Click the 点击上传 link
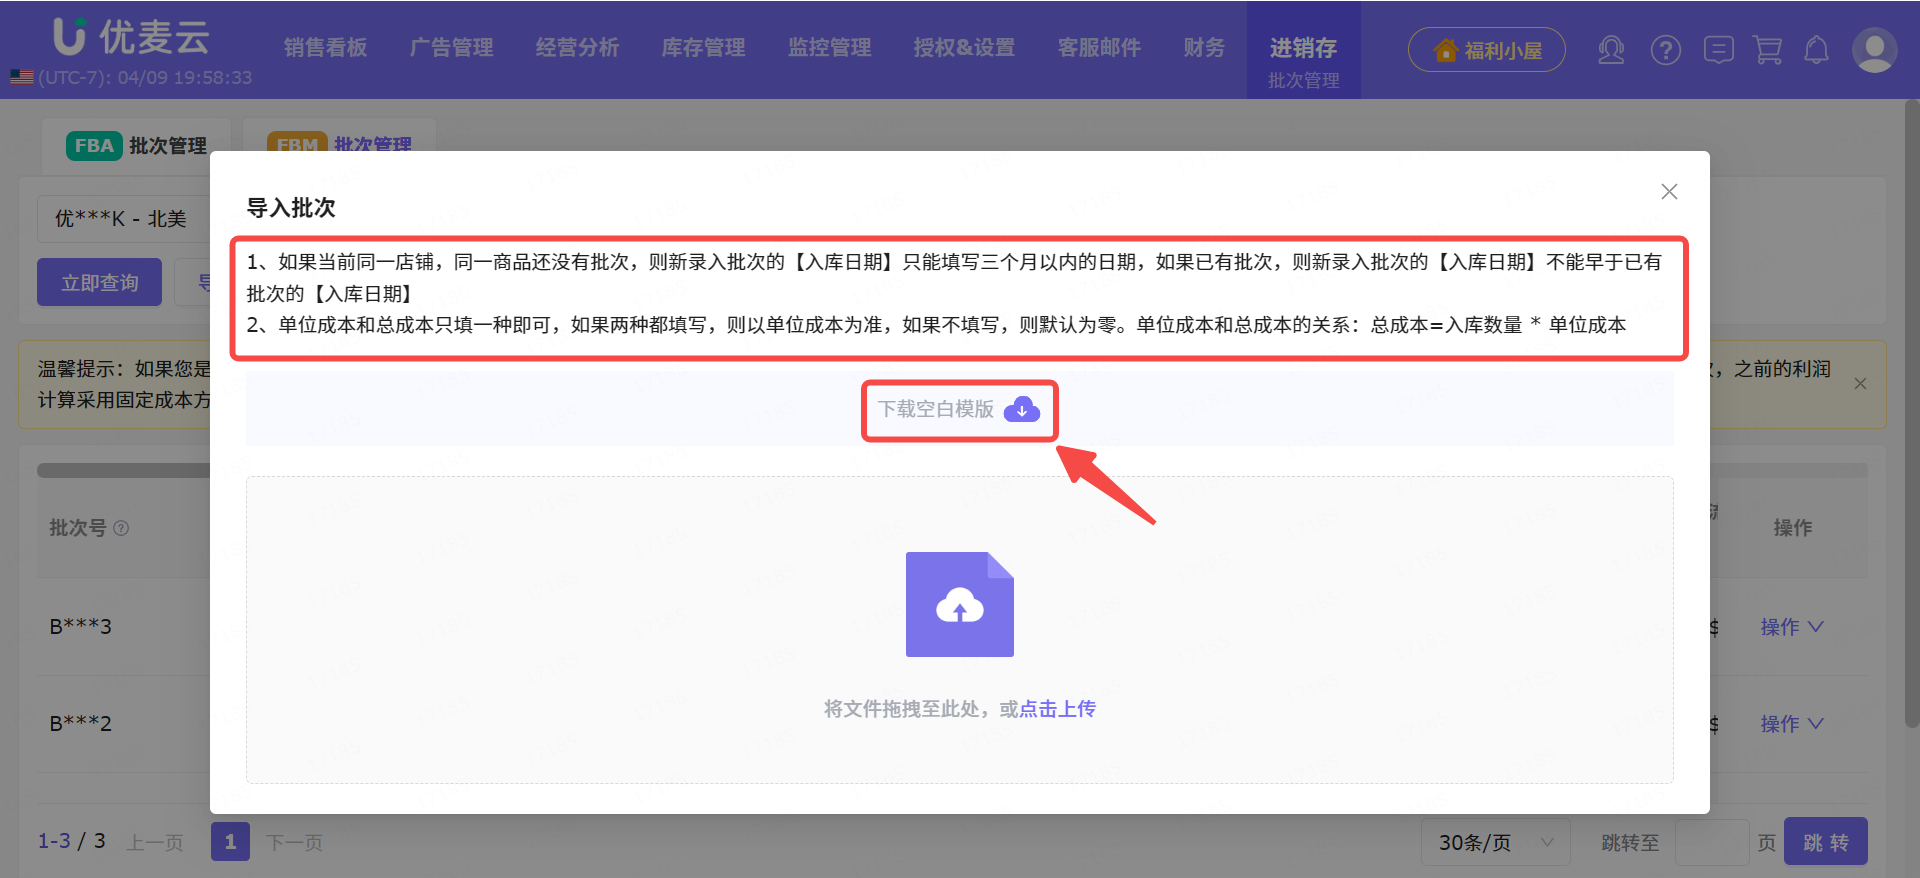 (1057, 709)
